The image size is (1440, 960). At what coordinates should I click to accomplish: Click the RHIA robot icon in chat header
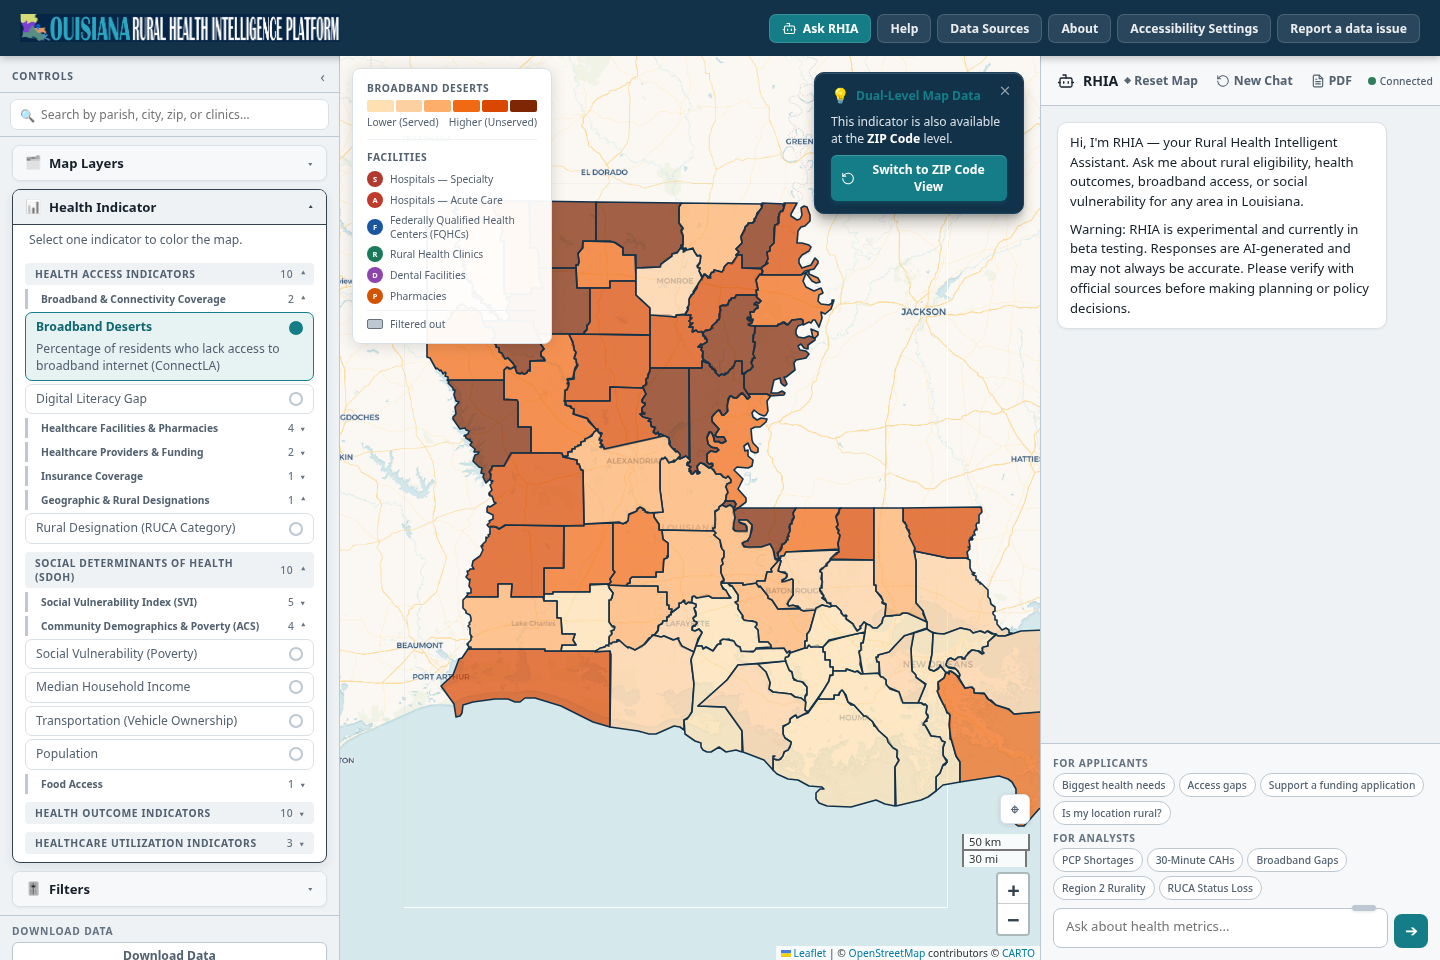click(x=1066, y=81)
